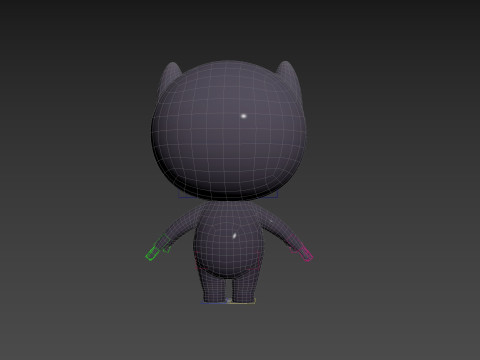This screenshot has width=480, height=360.
Task: Pick the yellow foot control at the feet
Action: coord(242,302)
